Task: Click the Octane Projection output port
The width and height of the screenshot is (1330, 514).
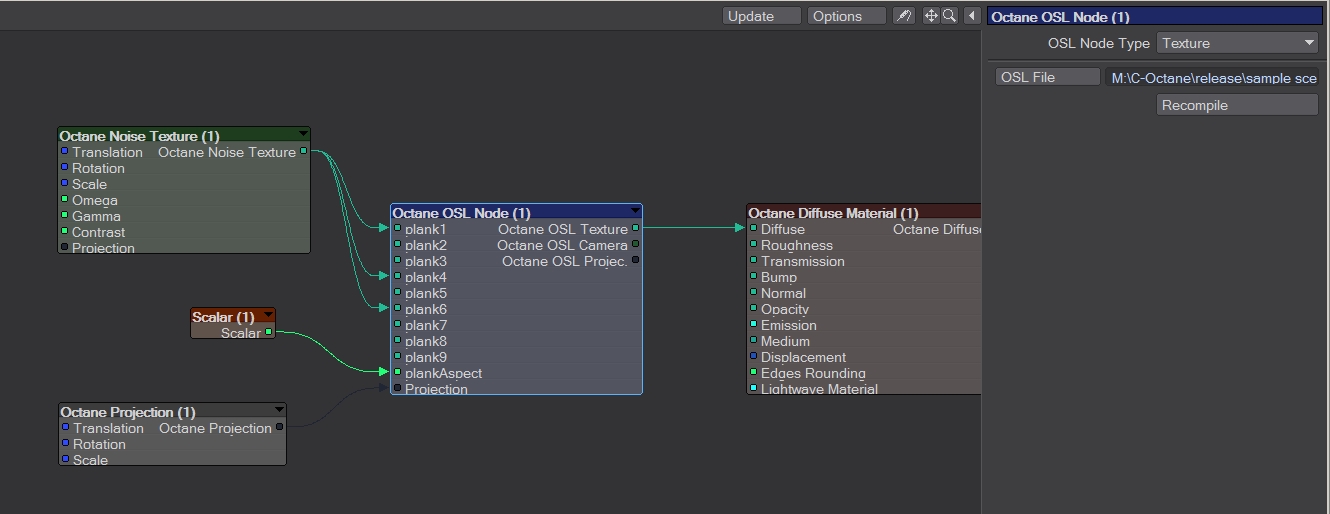Action: pos(279,428)
